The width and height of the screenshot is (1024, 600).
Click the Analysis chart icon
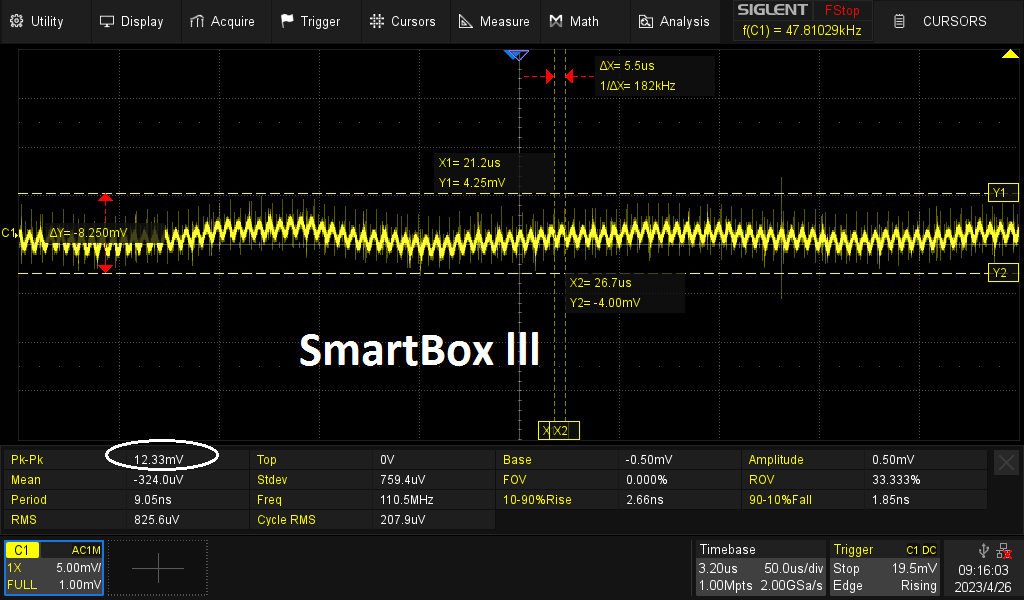[645, 22]
